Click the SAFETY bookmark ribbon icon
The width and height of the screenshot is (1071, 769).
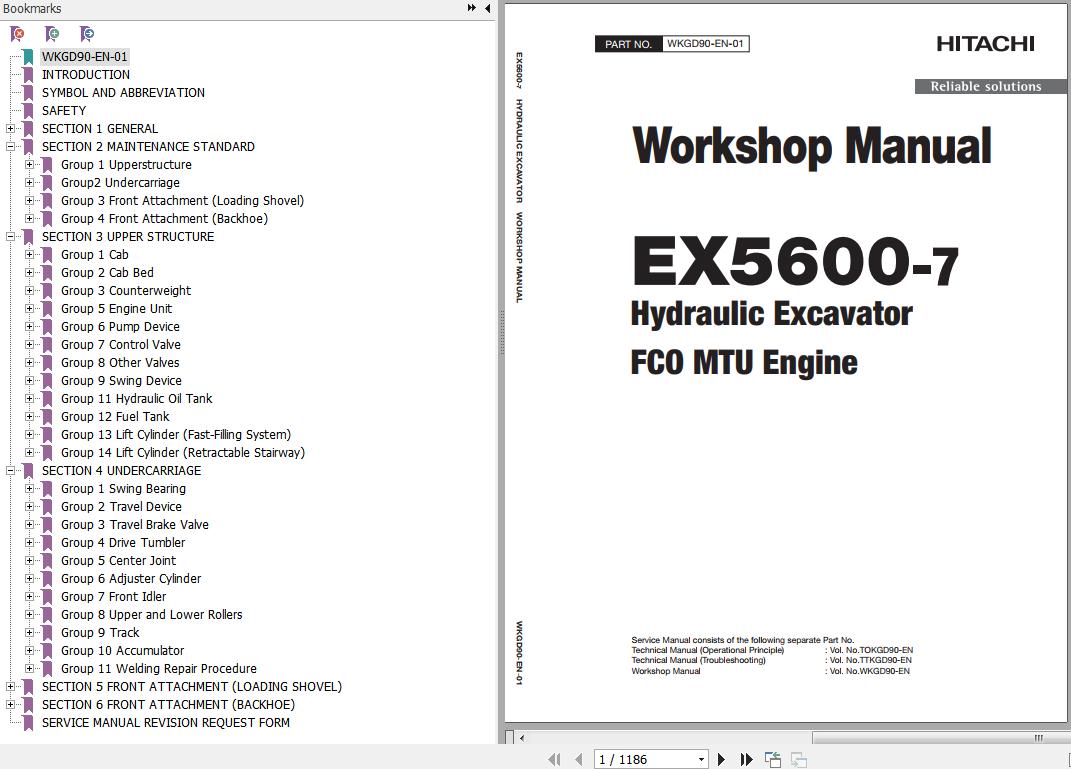[28, 111]
